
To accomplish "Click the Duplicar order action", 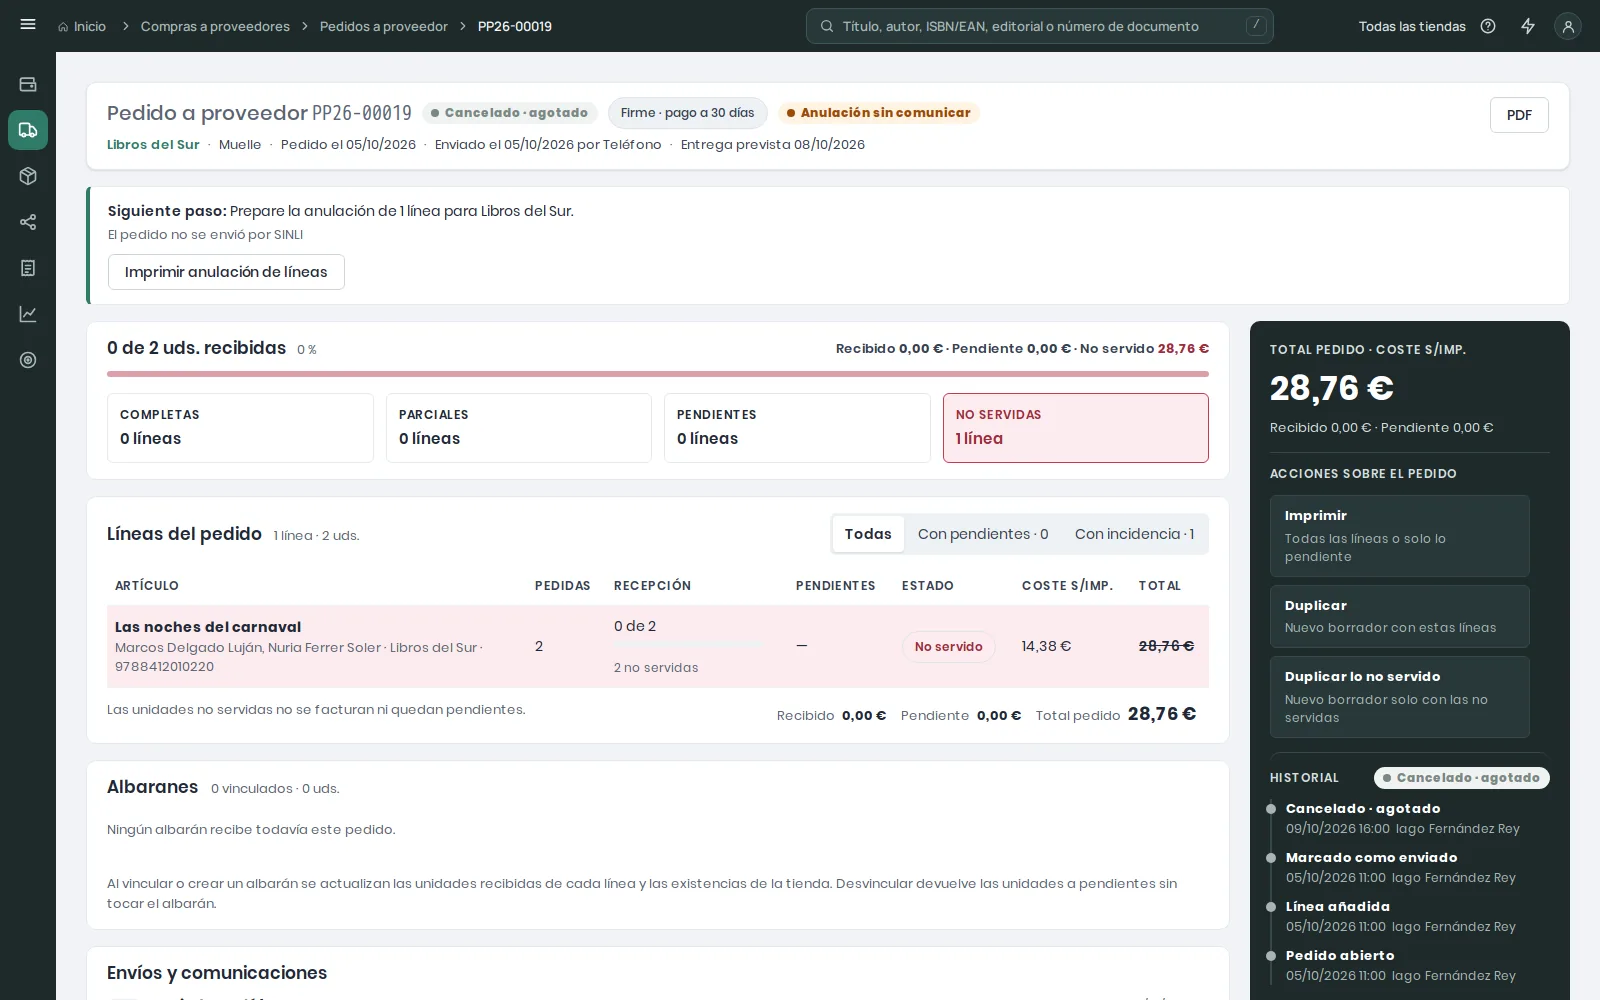I will 1400,616.
